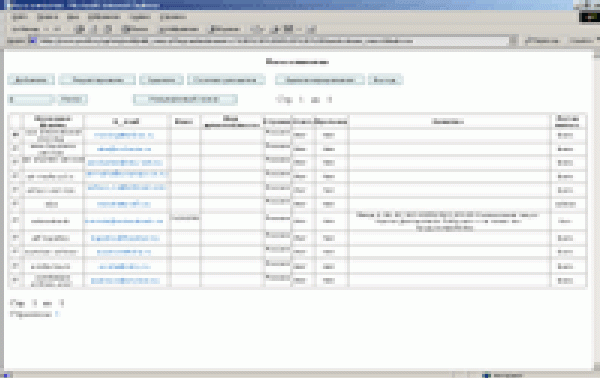Expand the address bar dropdown arrow
600x378 pixels.
pos(513,41)
